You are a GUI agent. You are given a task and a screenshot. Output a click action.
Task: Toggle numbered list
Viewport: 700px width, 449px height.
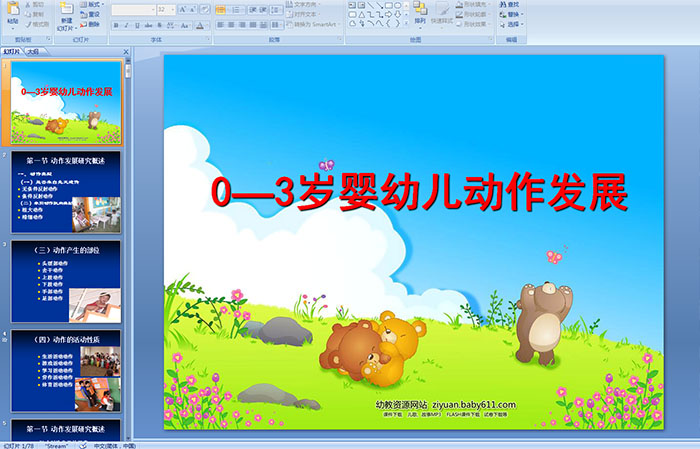click(236, 10)
